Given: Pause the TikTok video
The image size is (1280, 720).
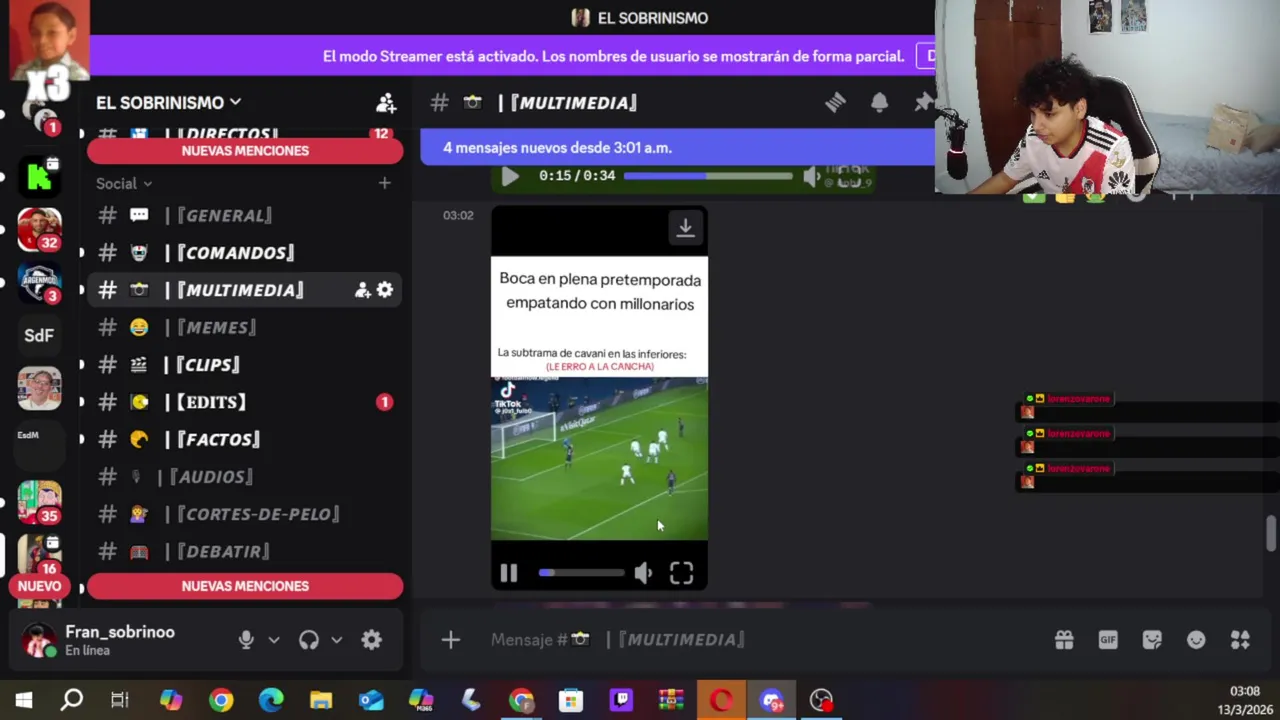Looking at the screenshot, I should [x=508, y=573].
